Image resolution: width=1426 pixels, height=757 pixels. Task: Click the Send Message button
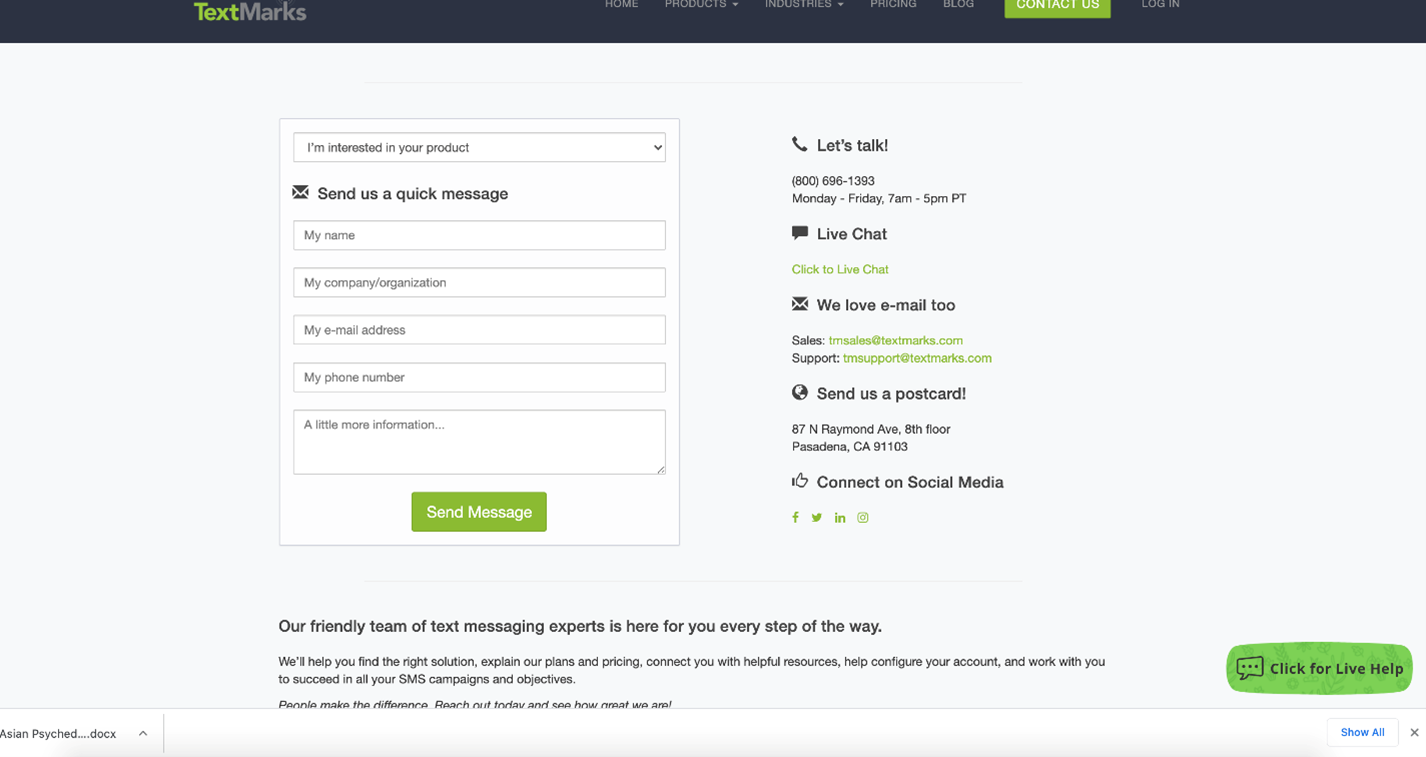coord(479,512)
